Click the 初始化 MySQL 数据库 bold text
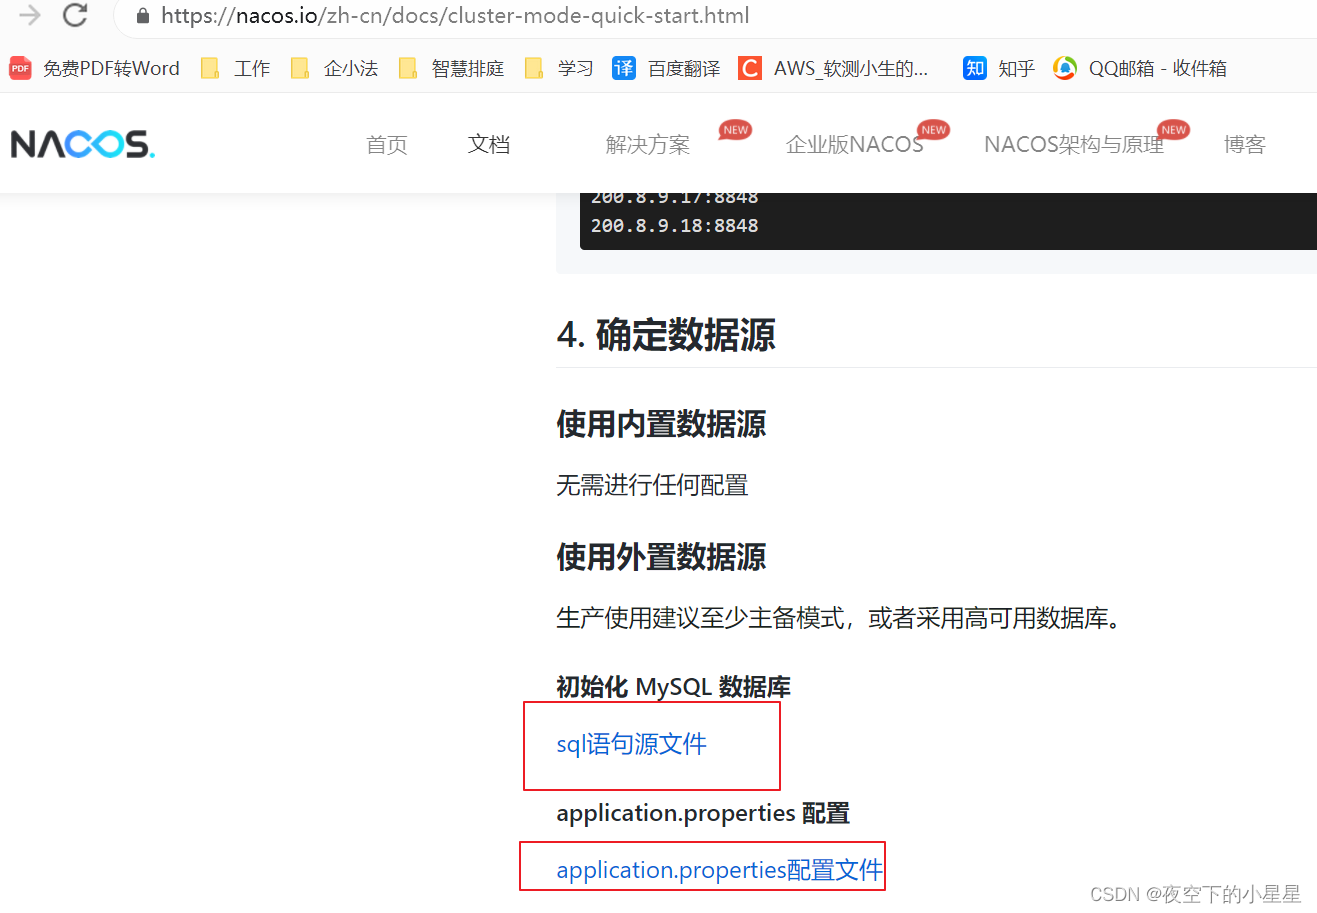 [673, 687]
